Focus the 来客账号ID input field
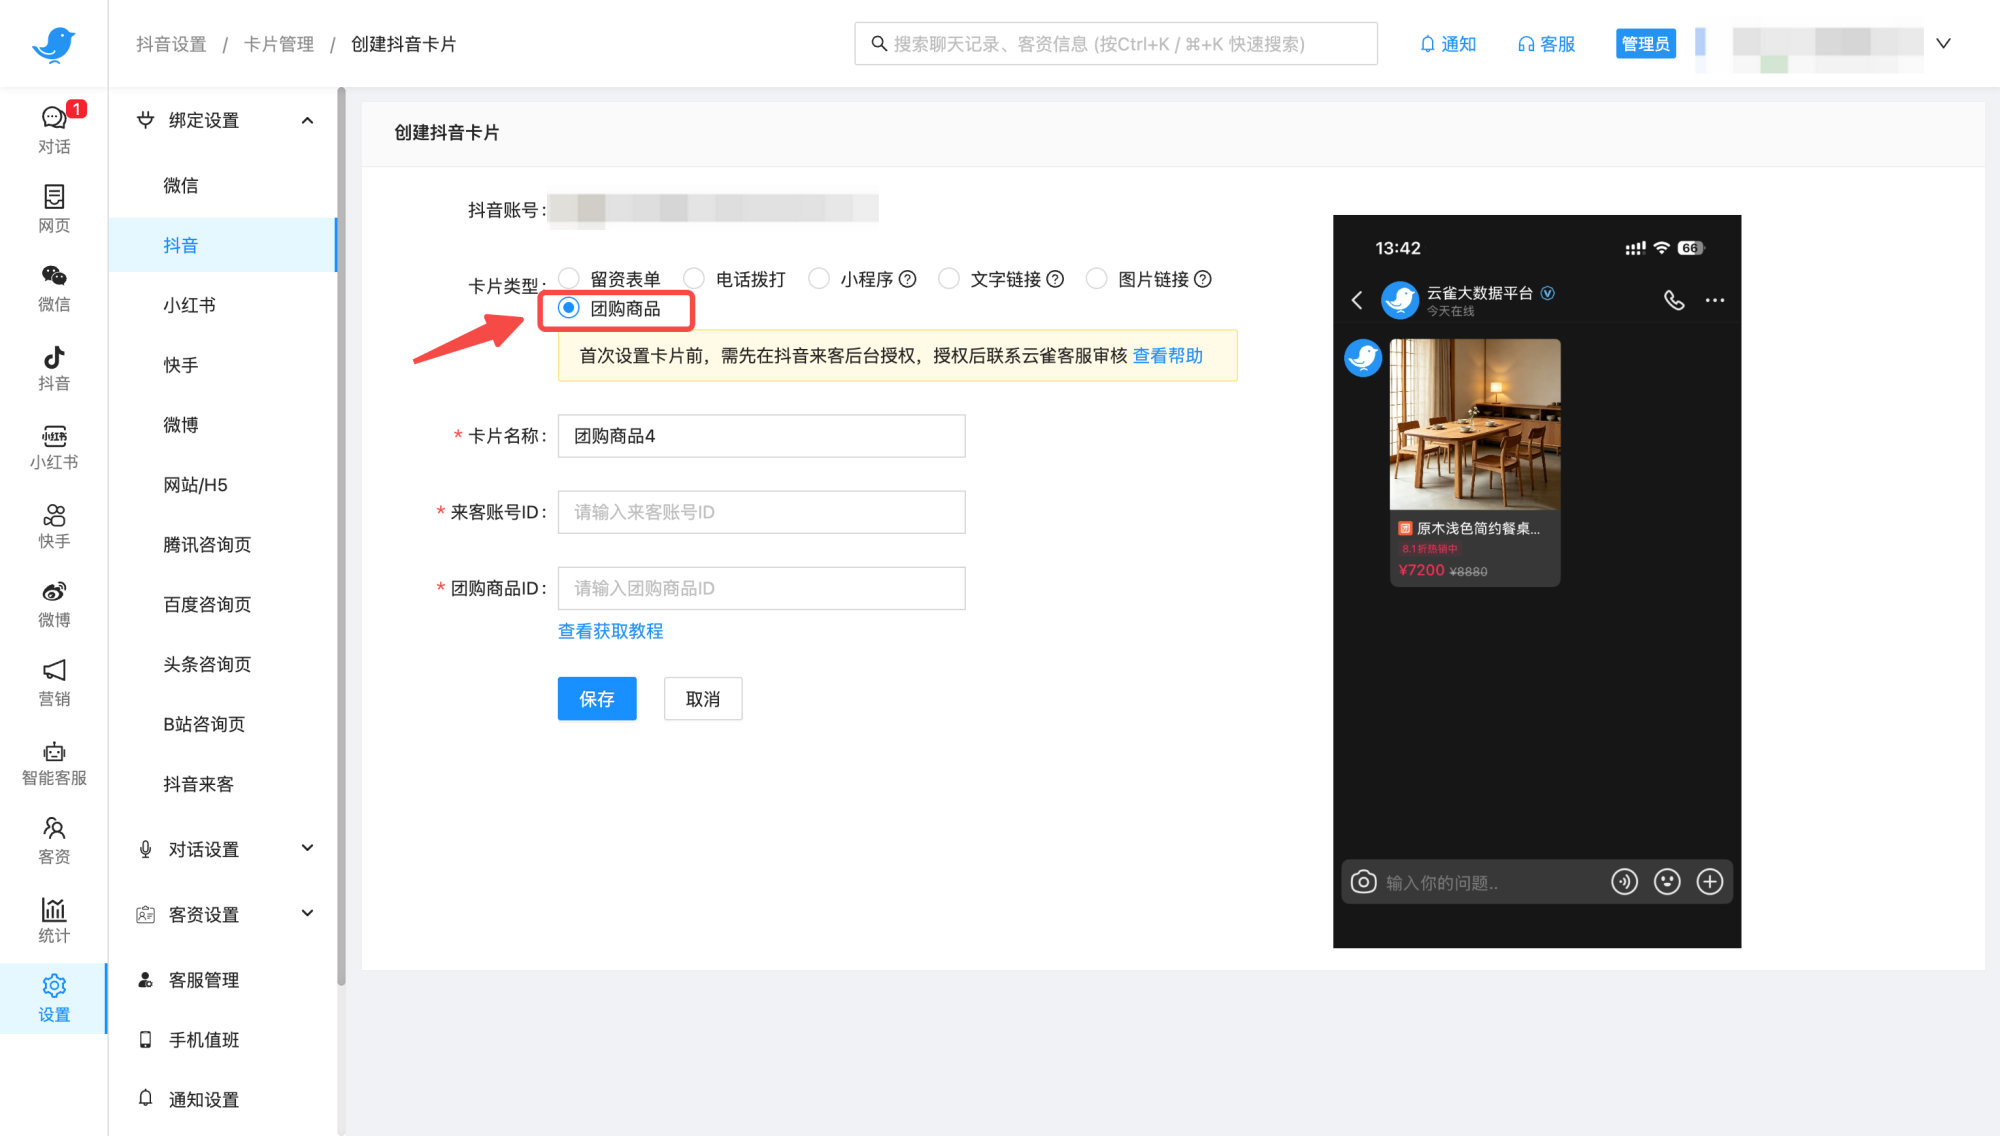Image resolution: width=2000 pixels, height=1136 pixels. [762, 512]
